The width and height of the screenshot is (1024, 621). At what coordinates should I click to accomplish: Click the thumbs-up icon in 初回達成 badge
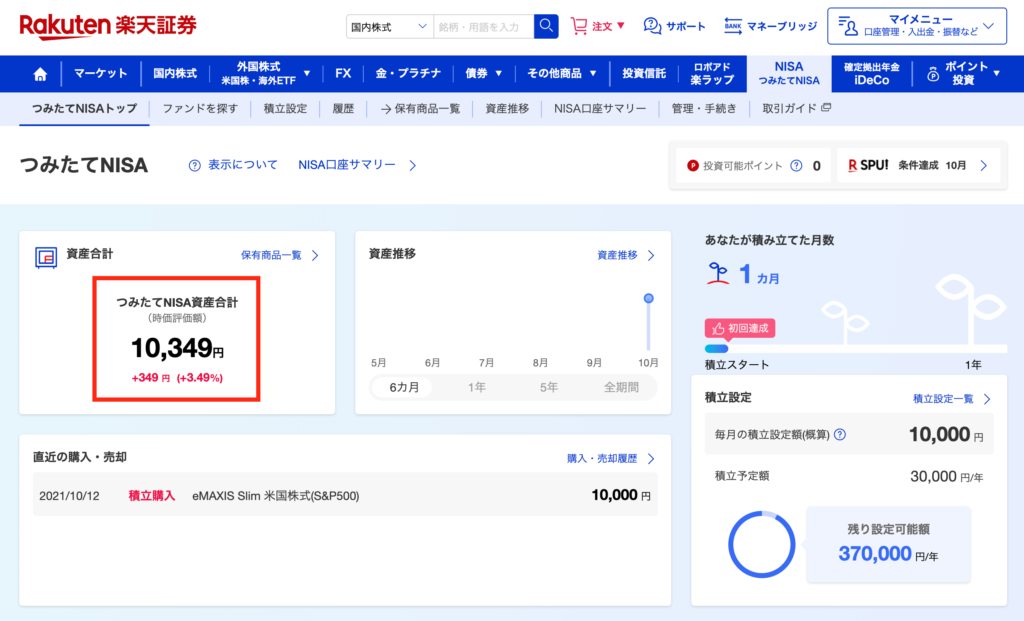pyautogui.click(x=718, y=328)
